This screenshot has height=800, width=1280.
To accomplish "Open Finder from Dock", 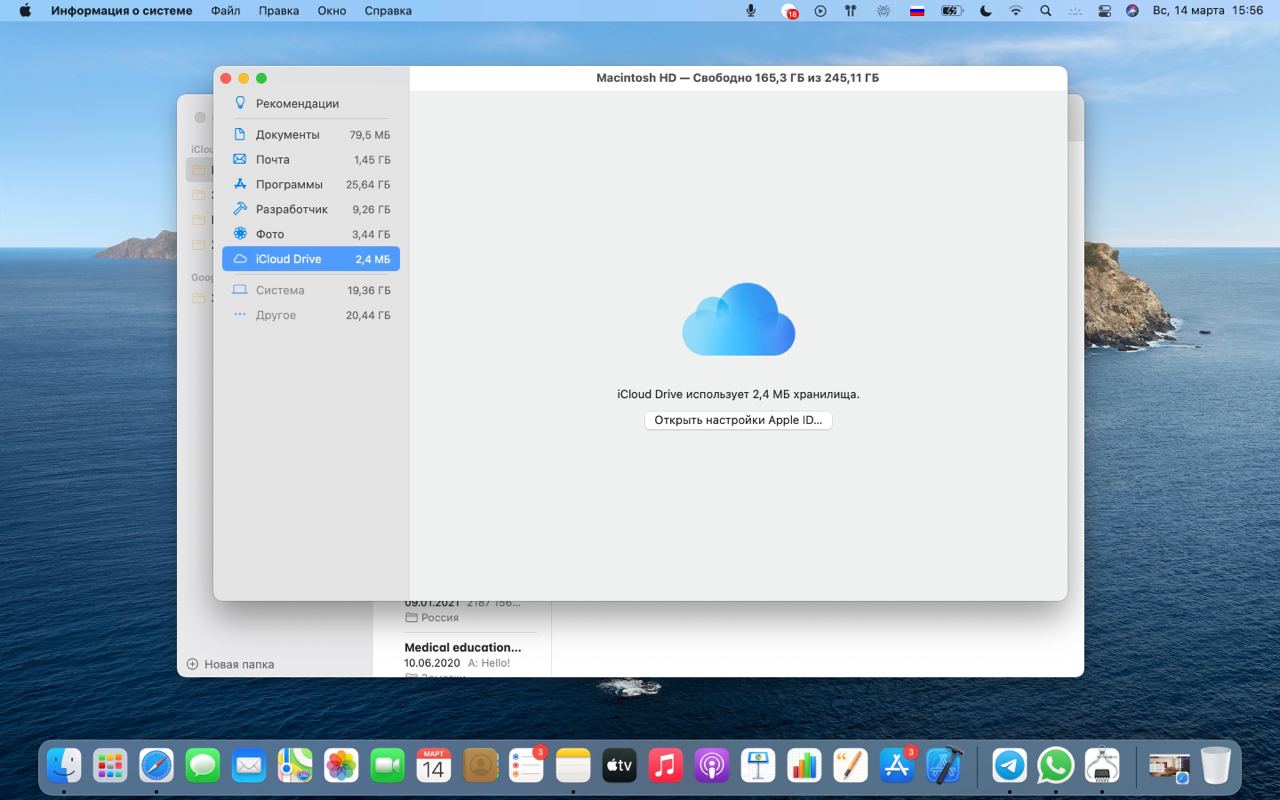I will coord(64,766).
